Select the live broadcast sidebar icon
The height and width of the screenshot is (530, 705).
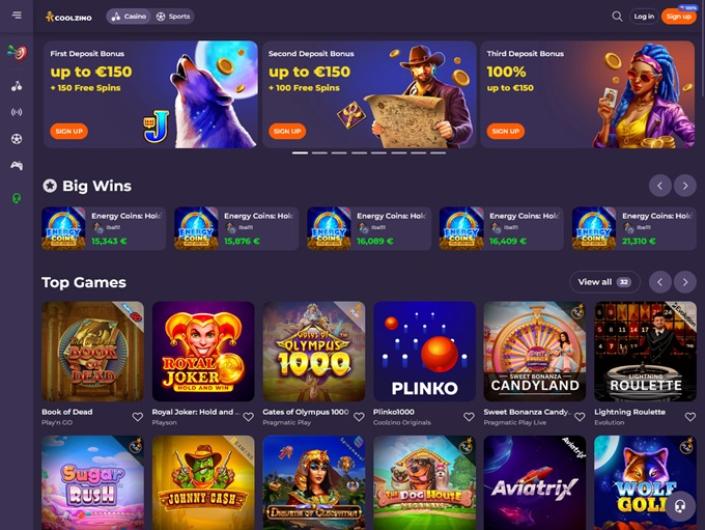(17, 112)
